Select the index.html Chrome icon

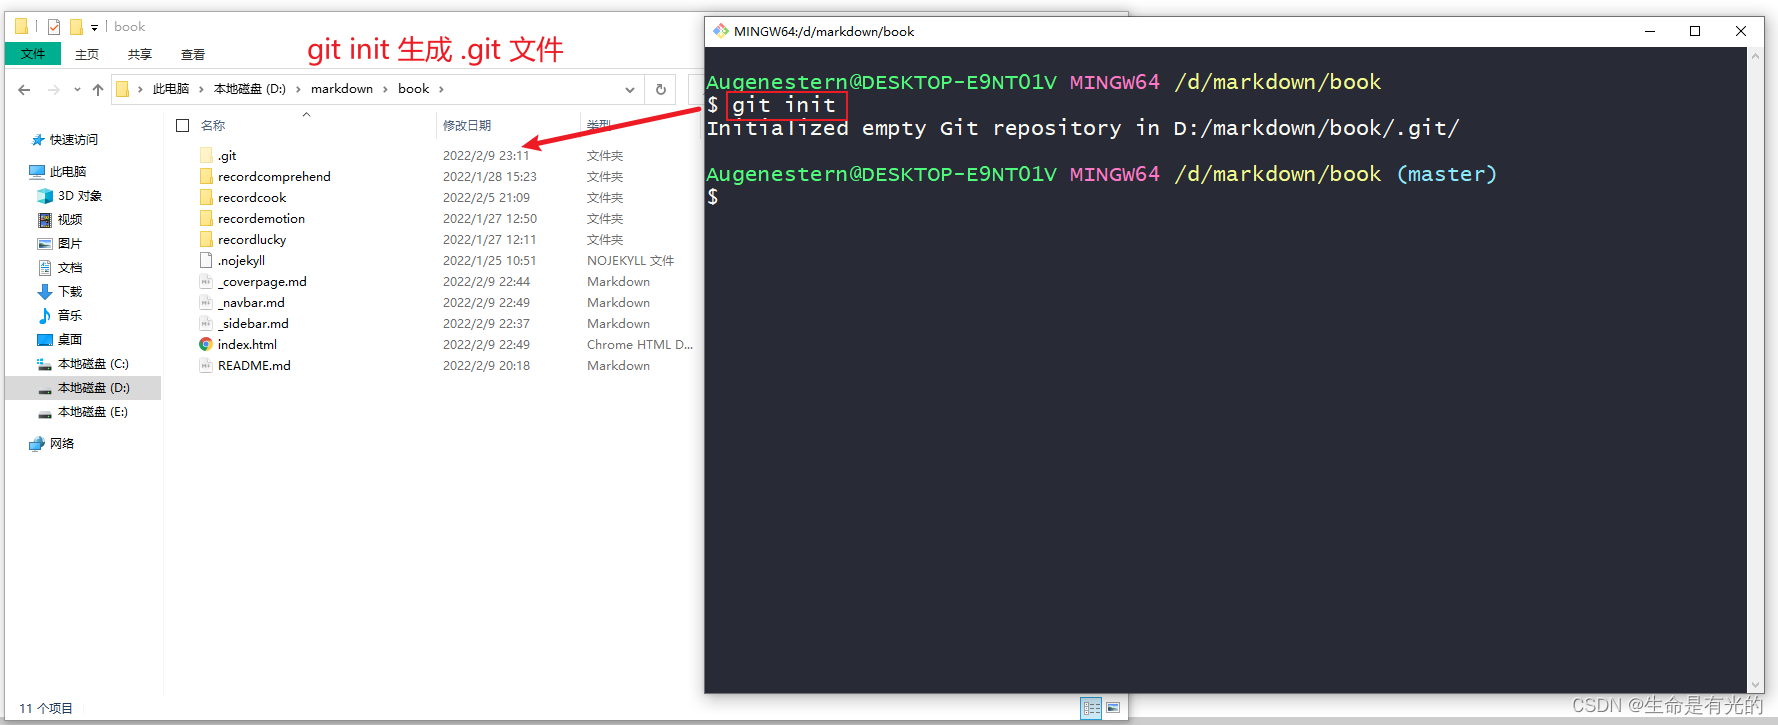206,345
